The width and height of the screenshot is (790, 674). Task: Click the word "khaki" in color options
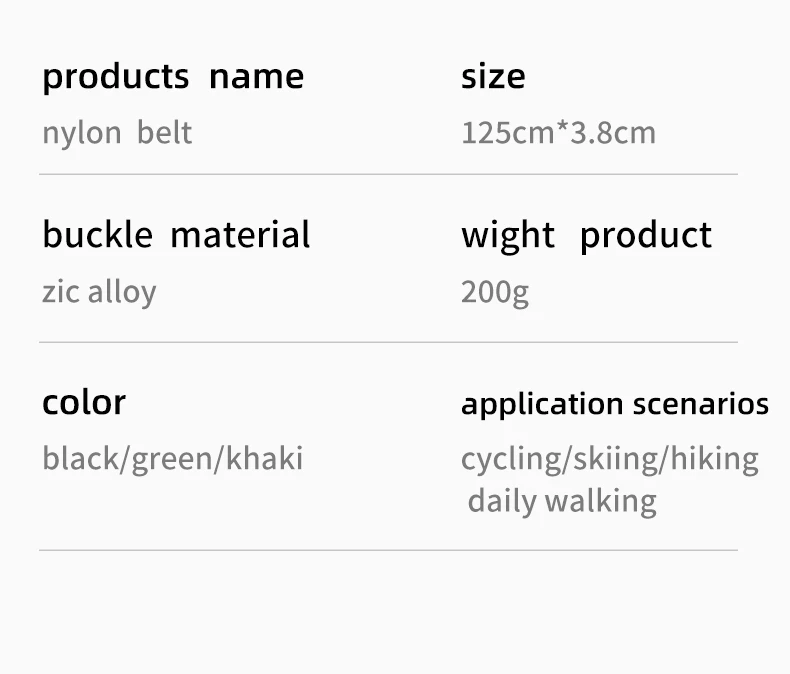click(x=264, y=458)
